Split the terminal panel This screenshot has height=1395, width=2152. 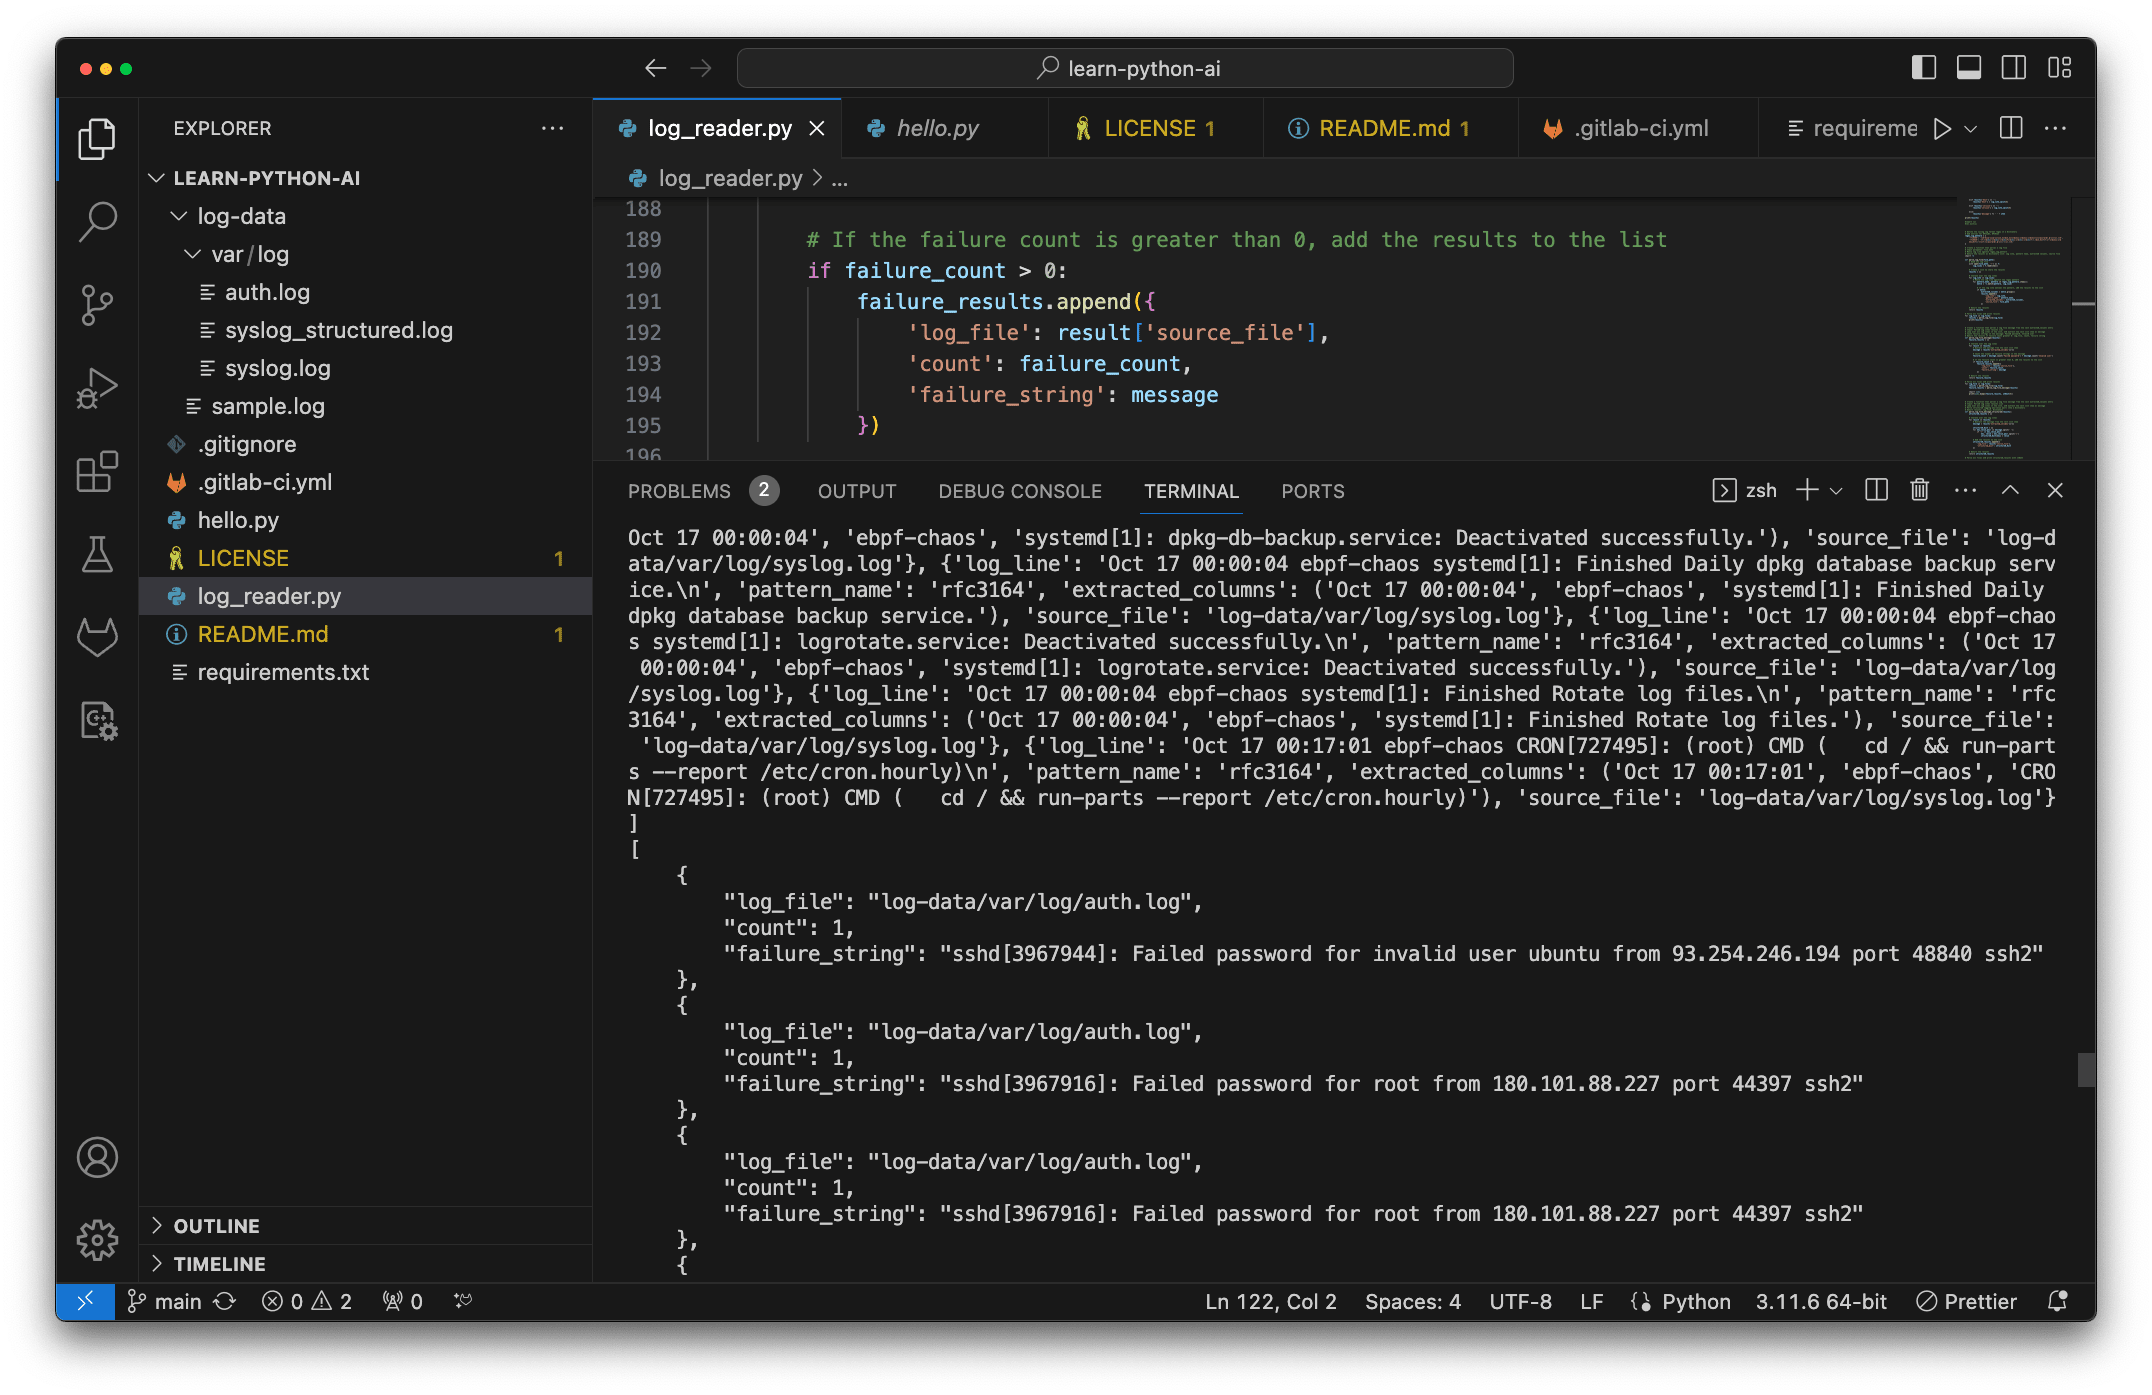[1876, 490]
